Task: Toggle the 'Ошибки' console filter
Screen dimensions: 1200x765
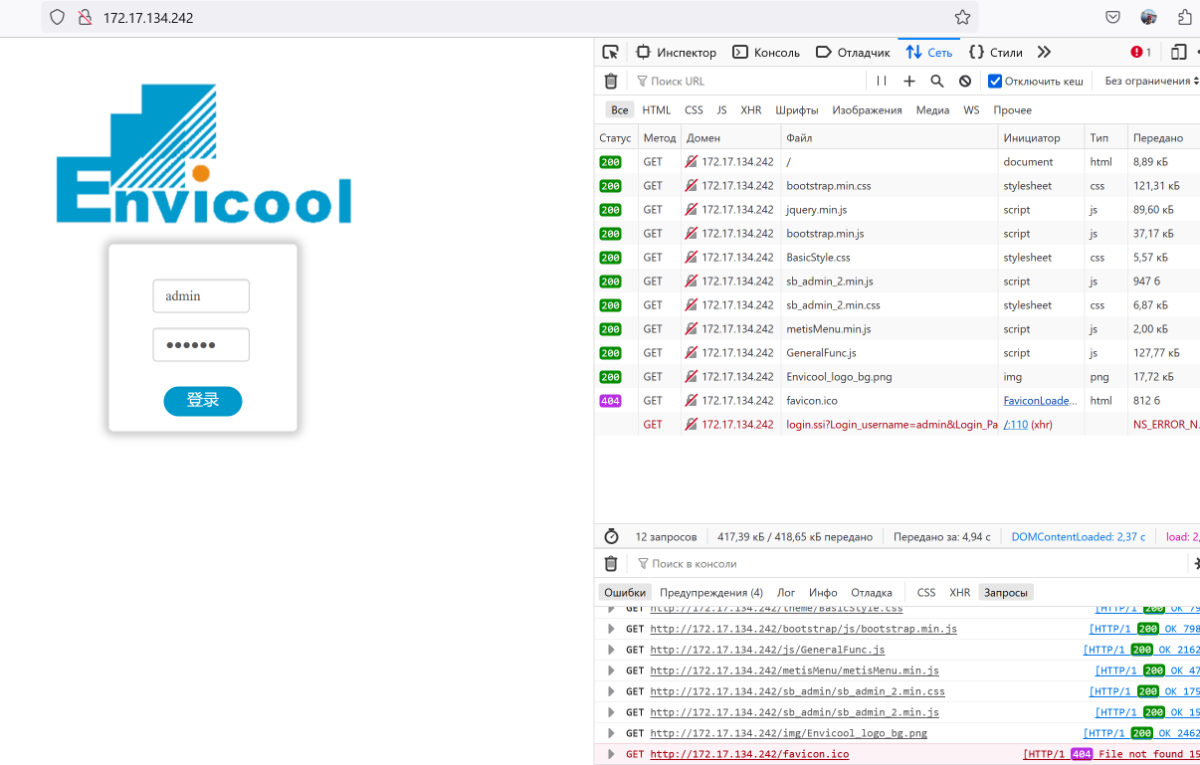Action: (624, 592)
